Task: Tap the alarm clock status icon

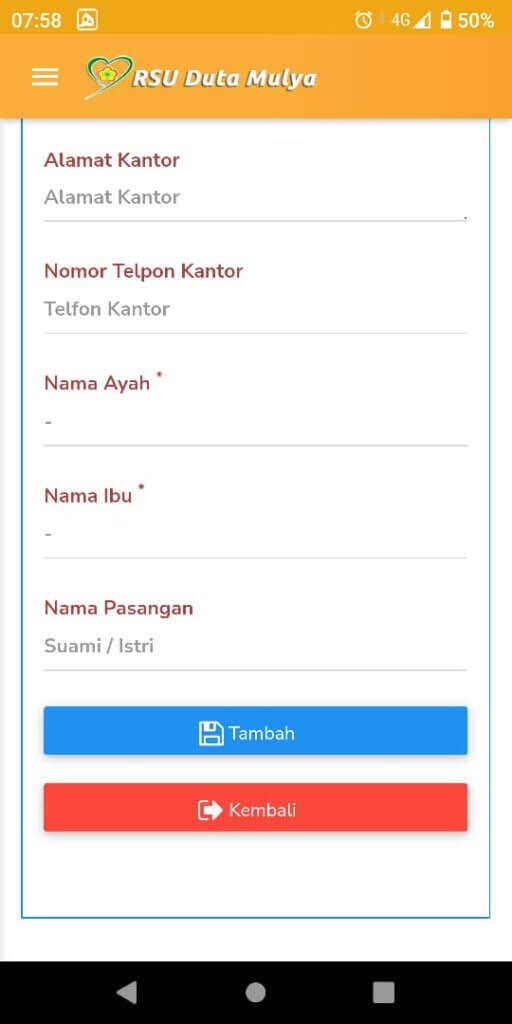Action: (363, 20)
